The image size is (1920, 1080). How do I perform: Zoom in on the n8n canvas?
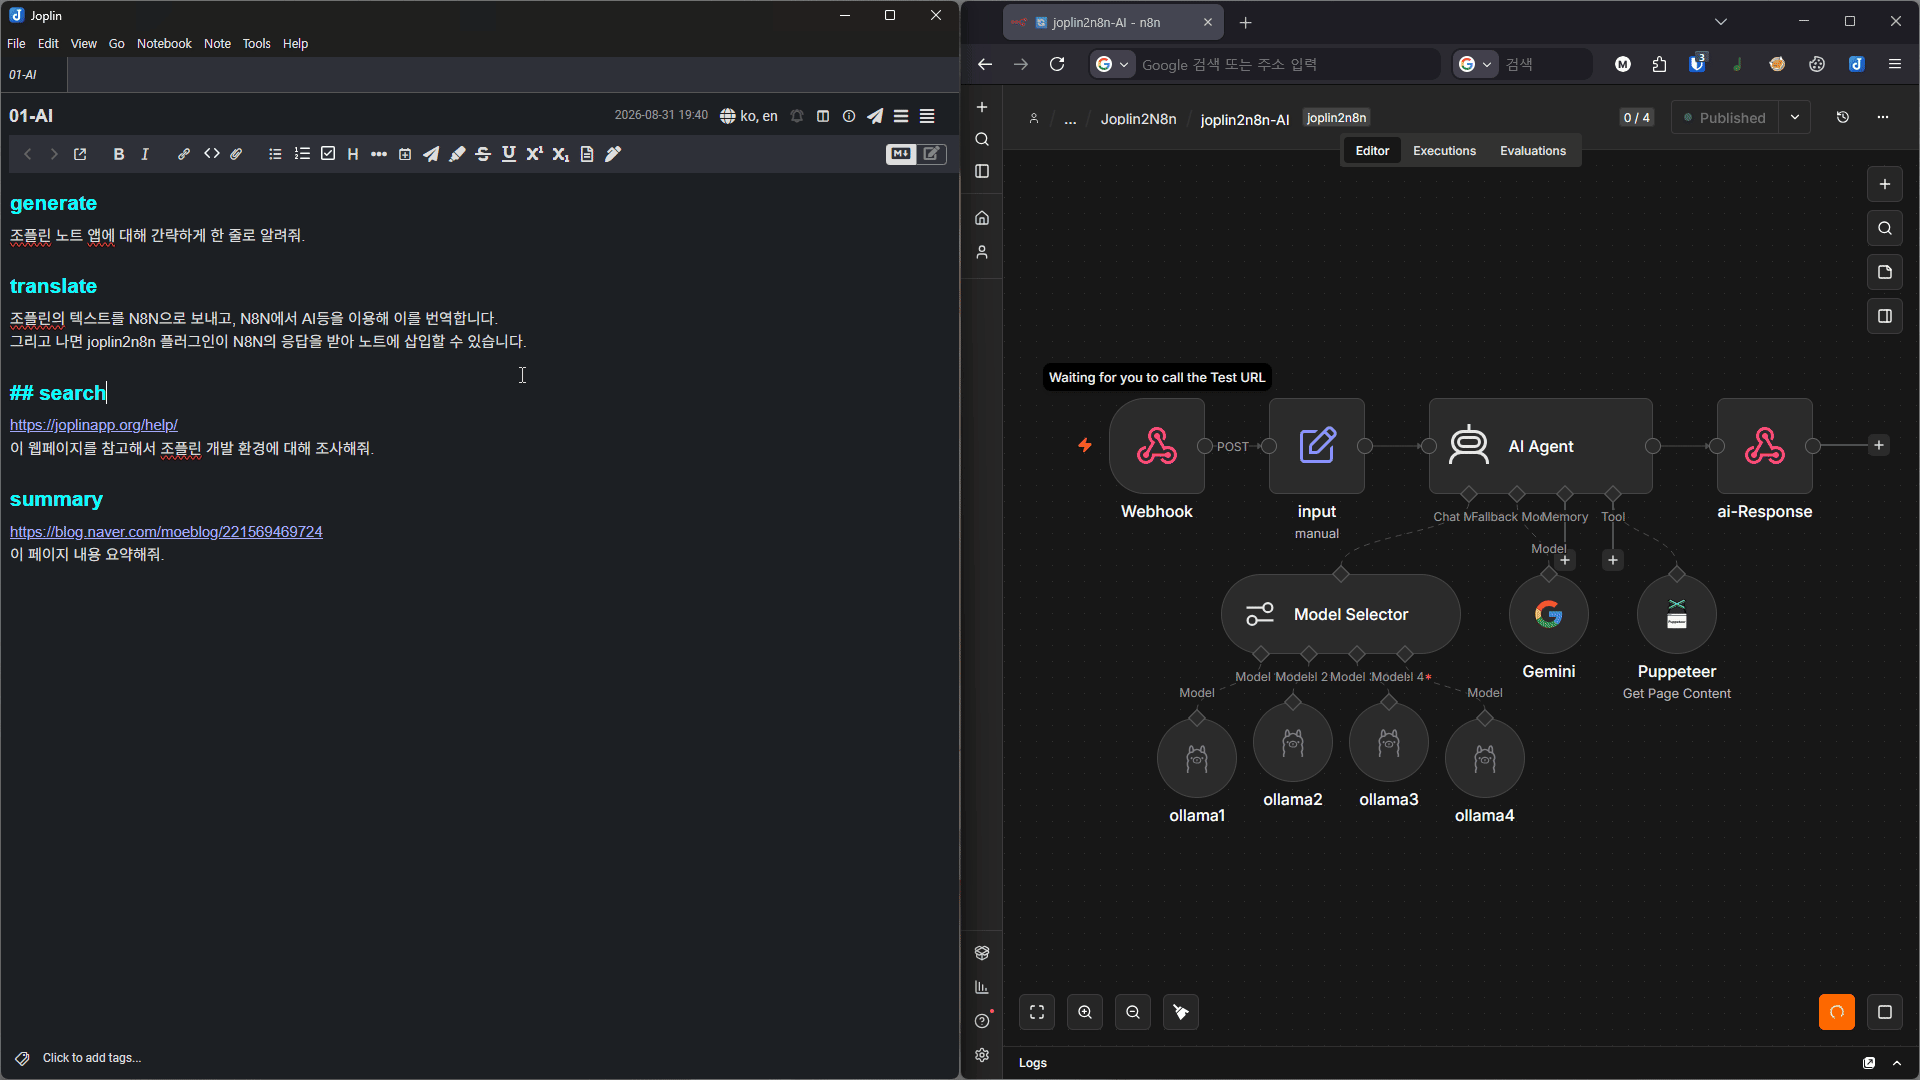[x=1085, y=1012]
